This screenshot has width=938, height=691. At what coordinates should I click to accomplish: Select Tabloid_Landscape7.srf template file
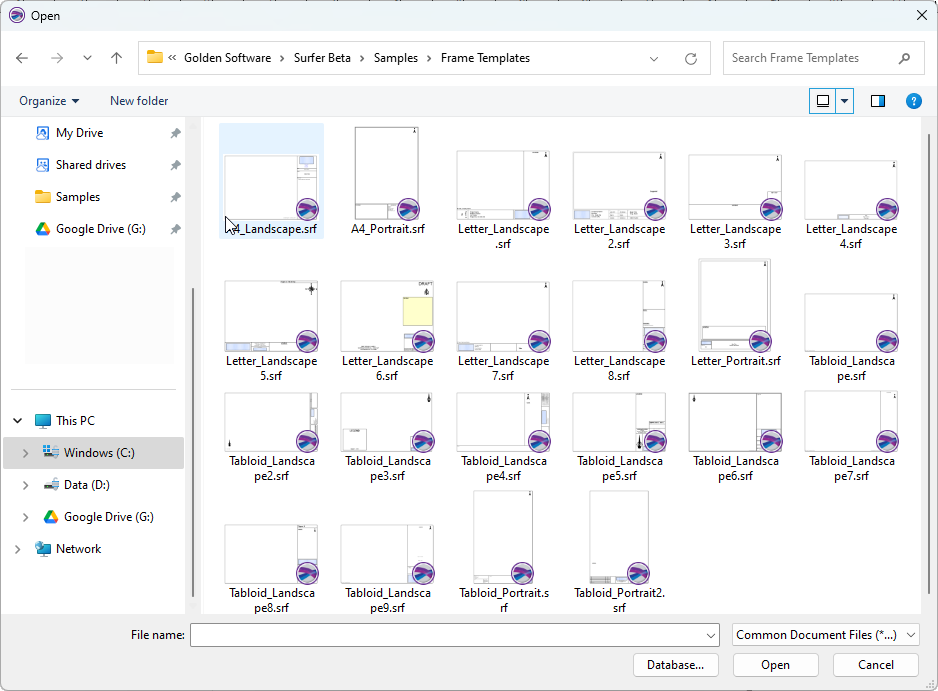(x=851, y=421)
